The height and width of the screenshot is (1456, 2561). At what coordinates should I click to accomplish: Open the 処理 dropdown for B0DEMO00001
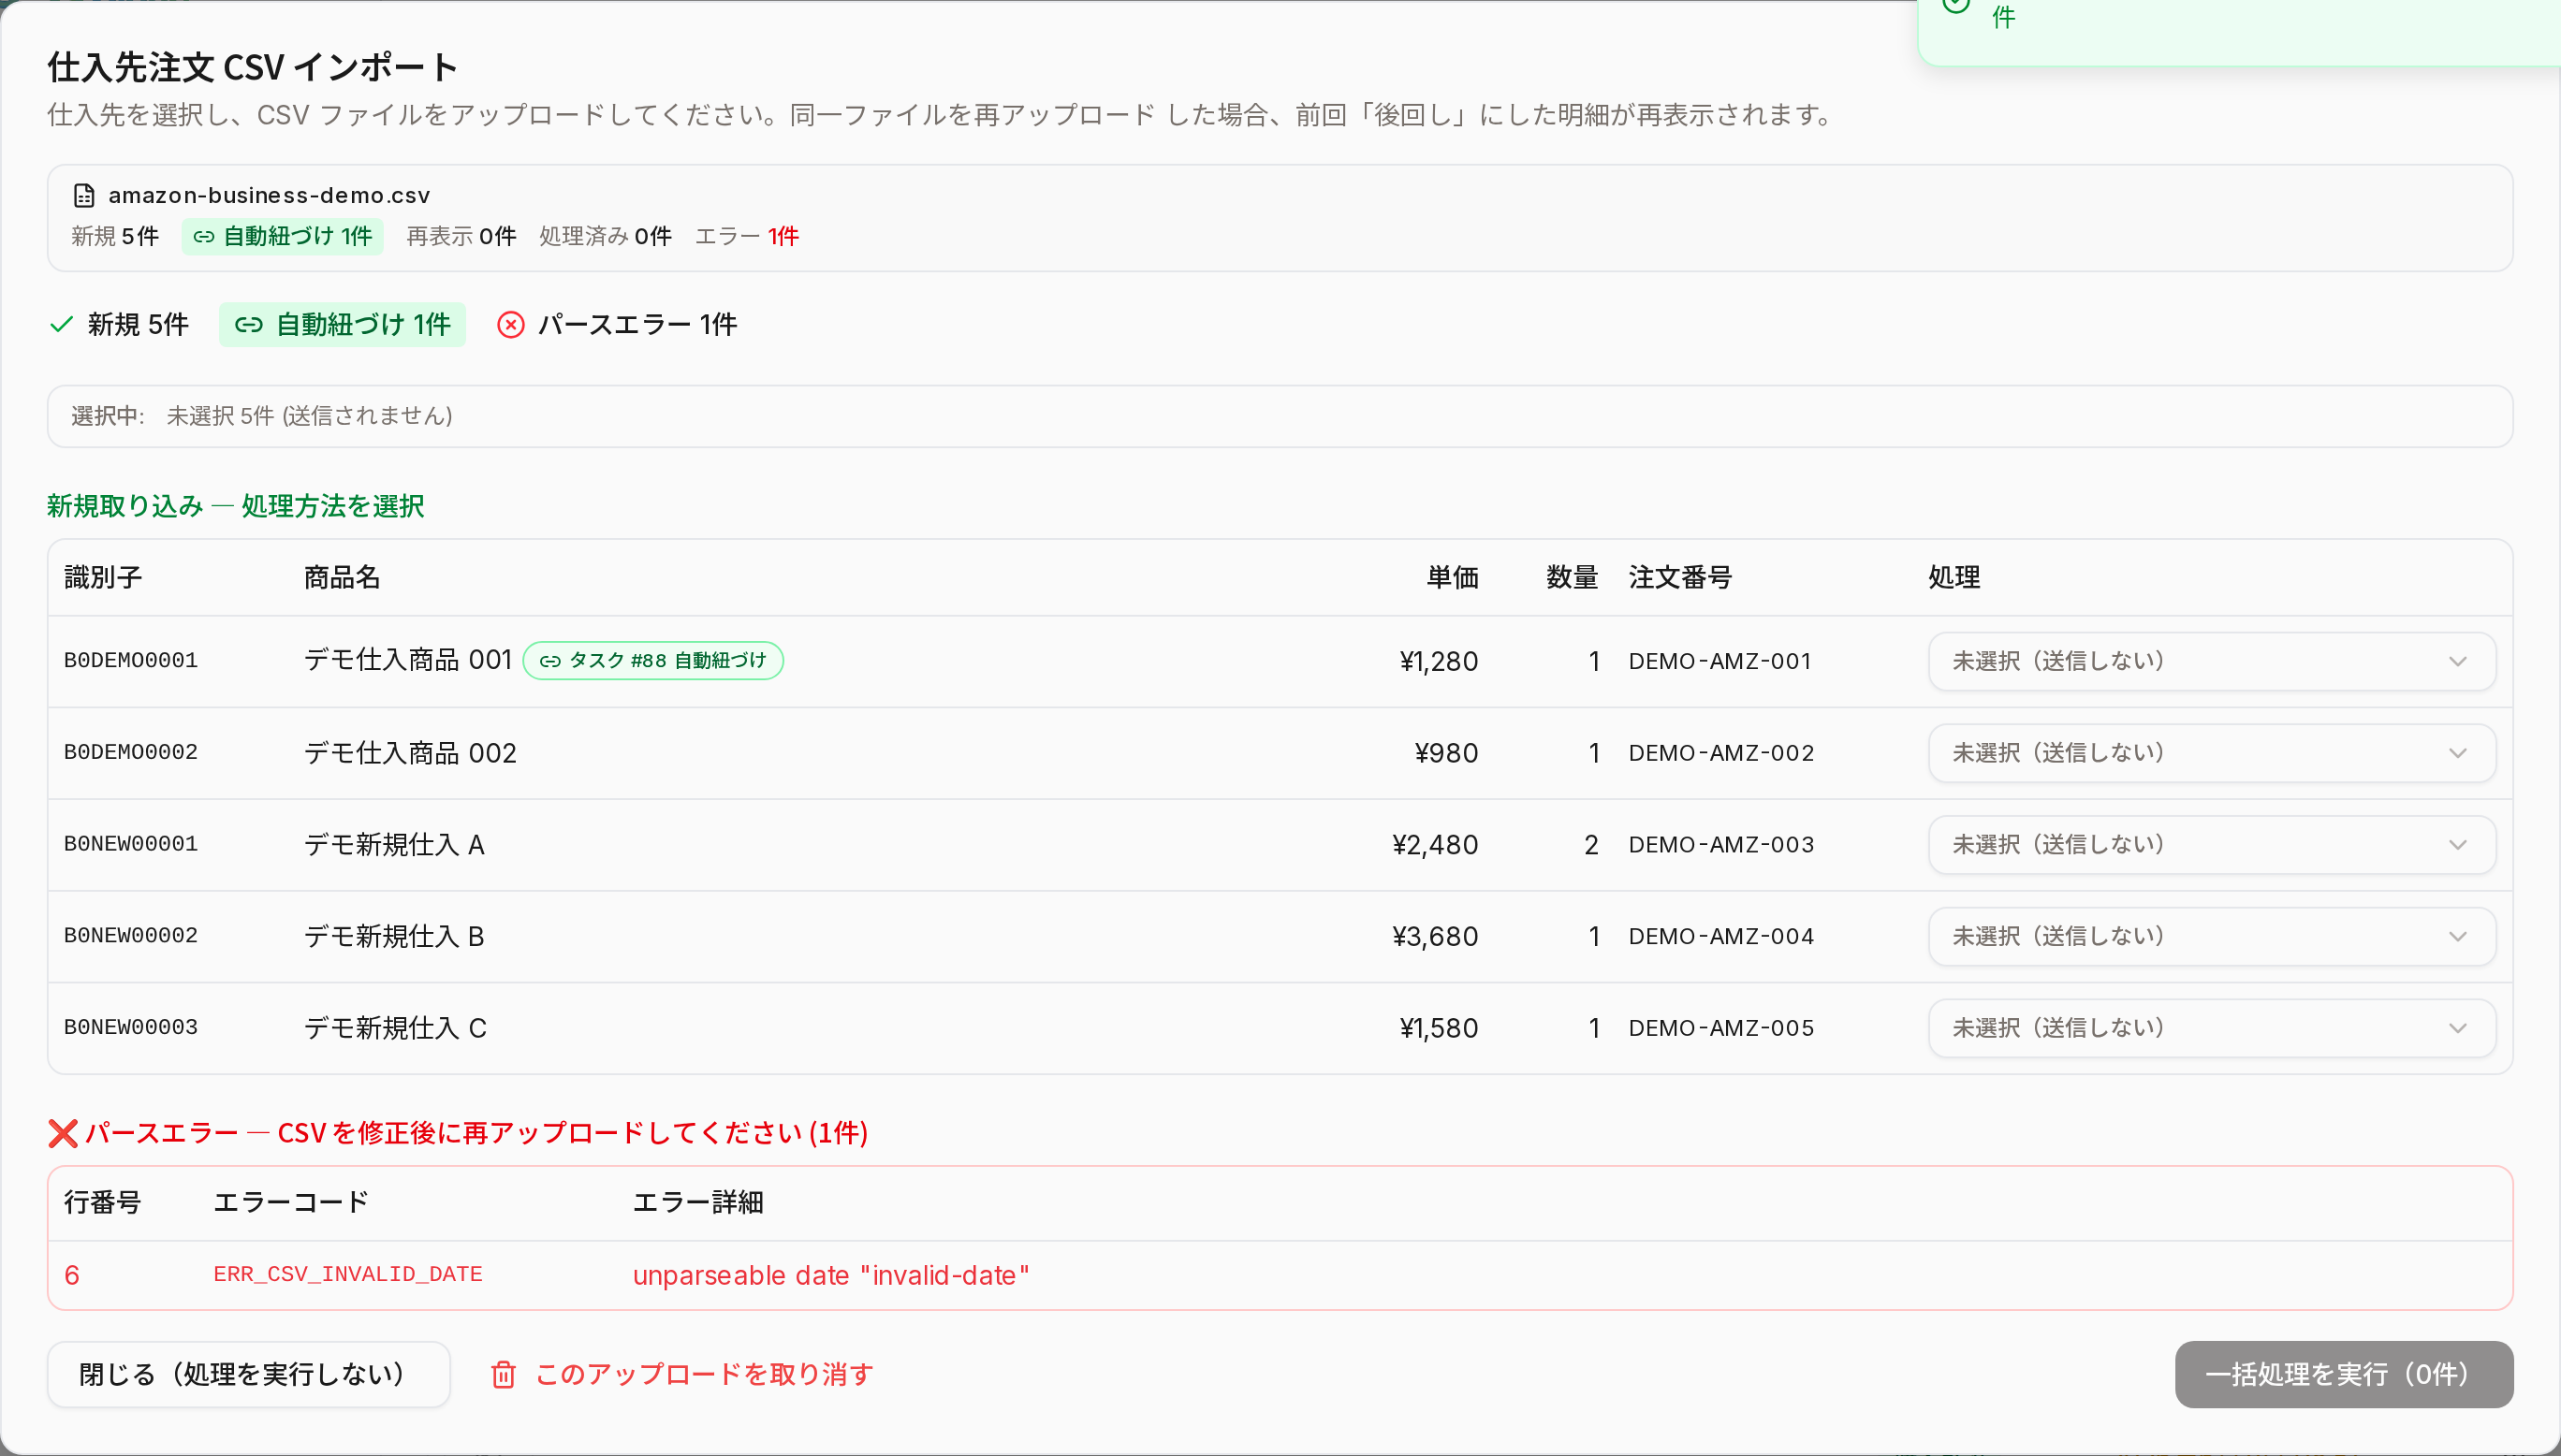[x=2212, y=661]
